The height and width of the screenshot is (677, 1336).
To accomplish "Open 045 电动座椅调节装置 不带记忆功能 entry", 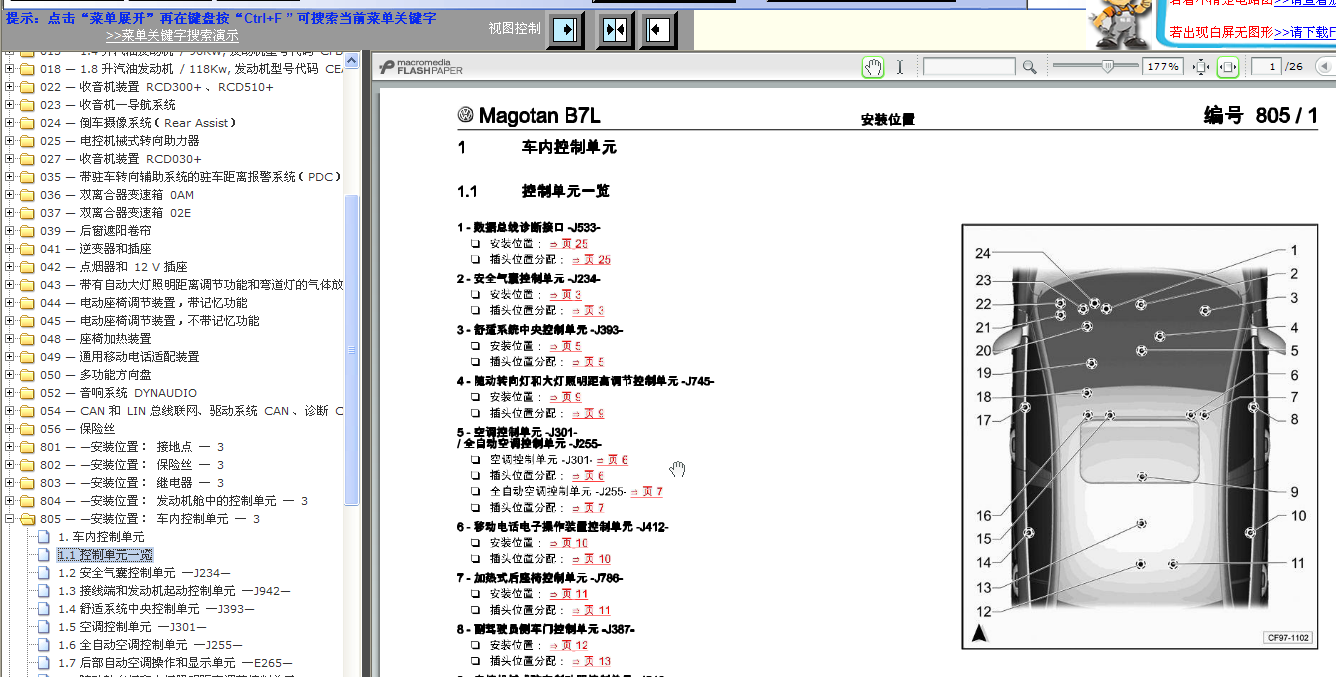I will click(149, 321).
